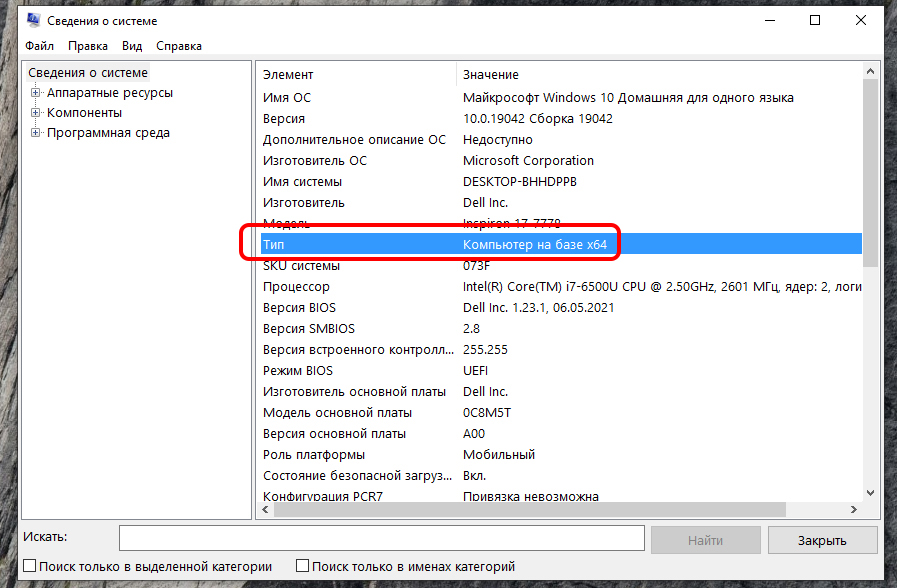This screenshot has height=588, width=897.
Task: Open the Правка menu
Action: 88,46
